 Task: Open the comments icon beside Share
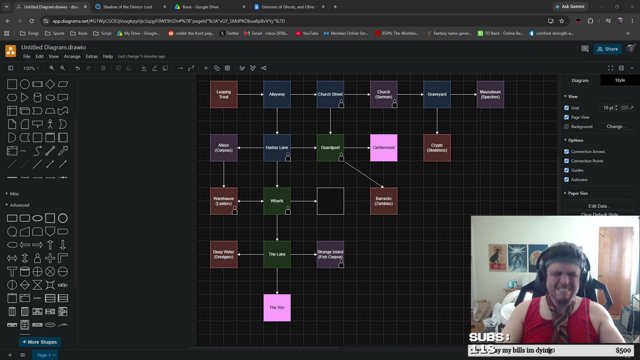[x=585, y=49]
